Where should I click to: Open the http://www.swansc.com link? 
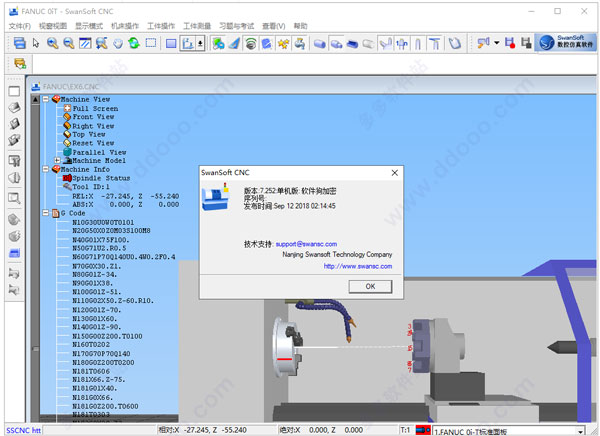click(x=358, y=266)
